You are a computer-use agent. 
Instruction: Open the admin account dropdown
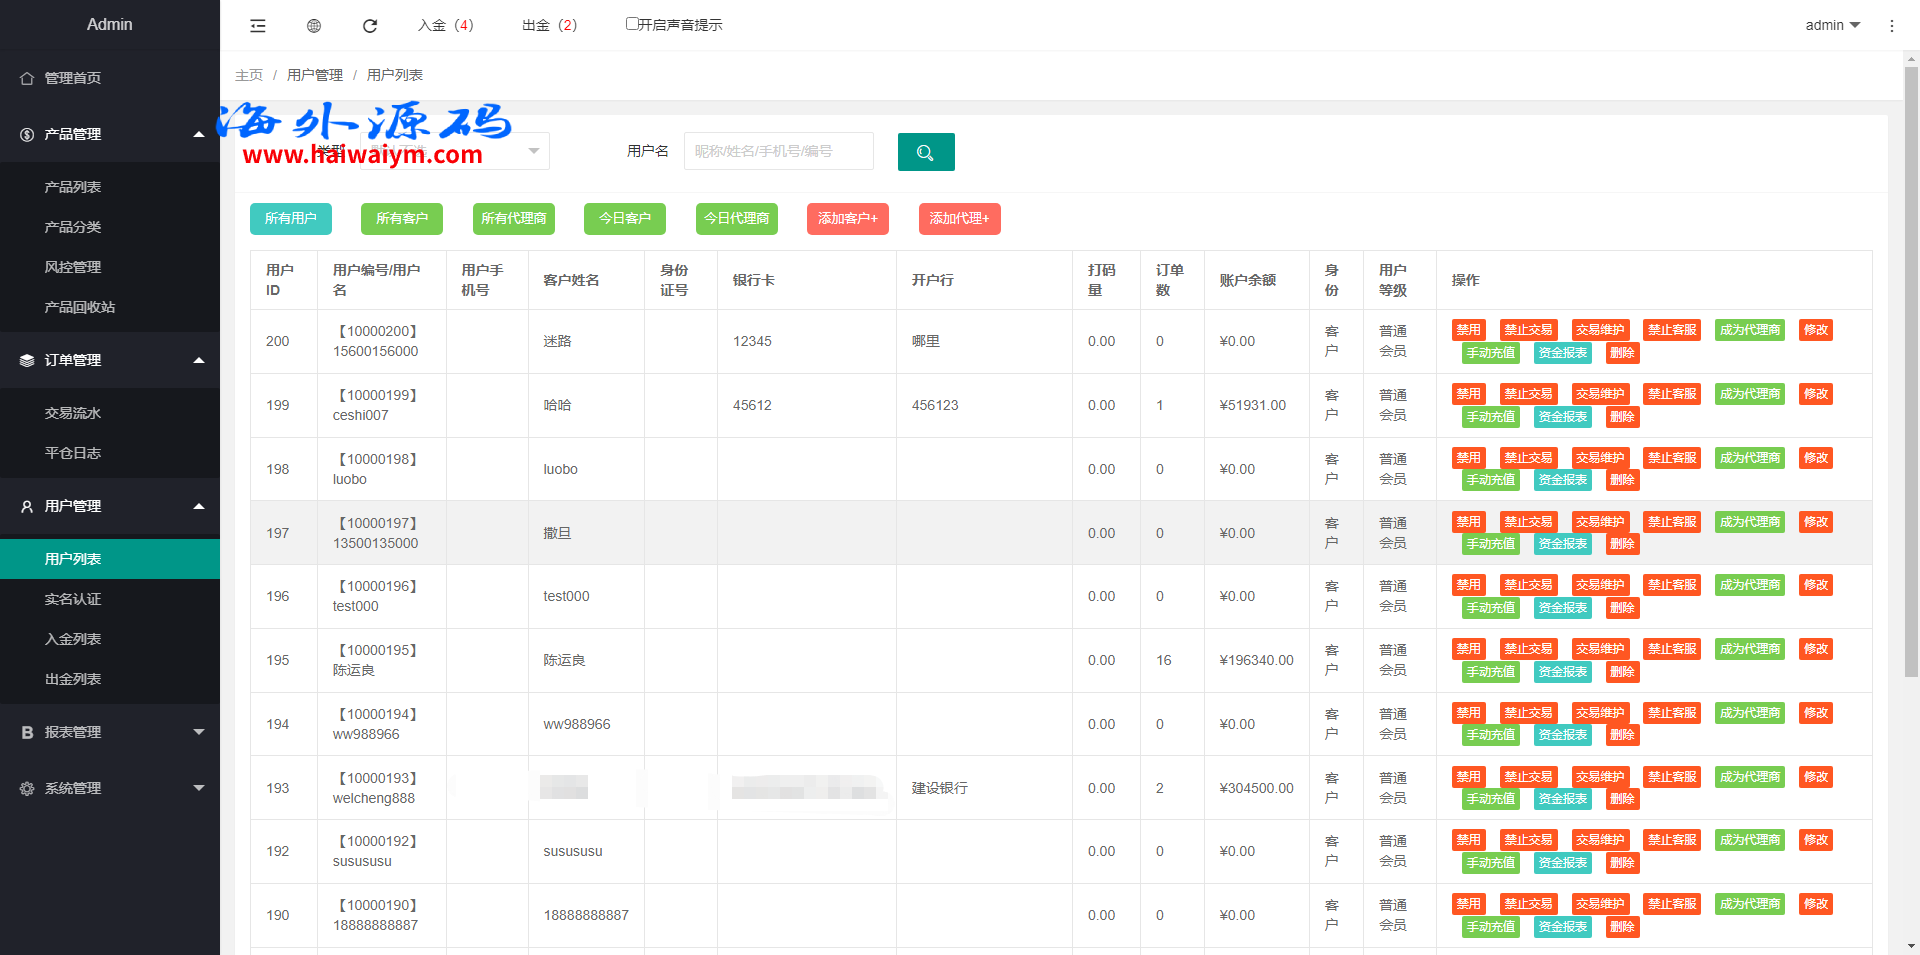tap(1831, 25)
